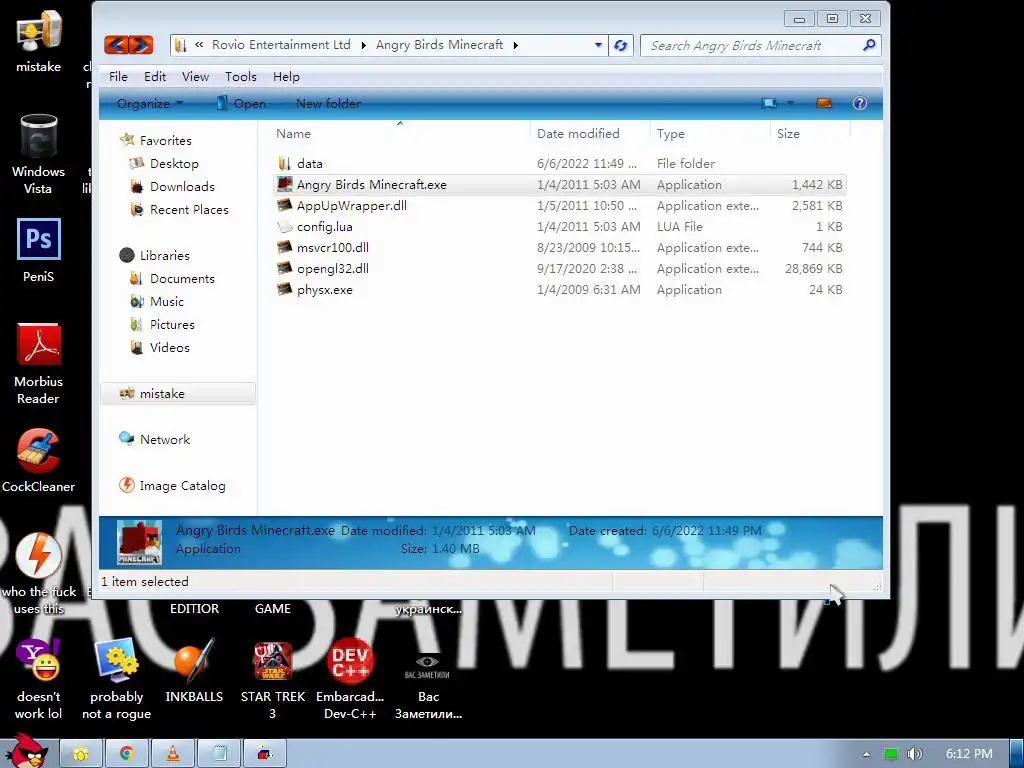Click the Open toolbar button
Viewport: 1024px width, 768px height.
[241, 103]
